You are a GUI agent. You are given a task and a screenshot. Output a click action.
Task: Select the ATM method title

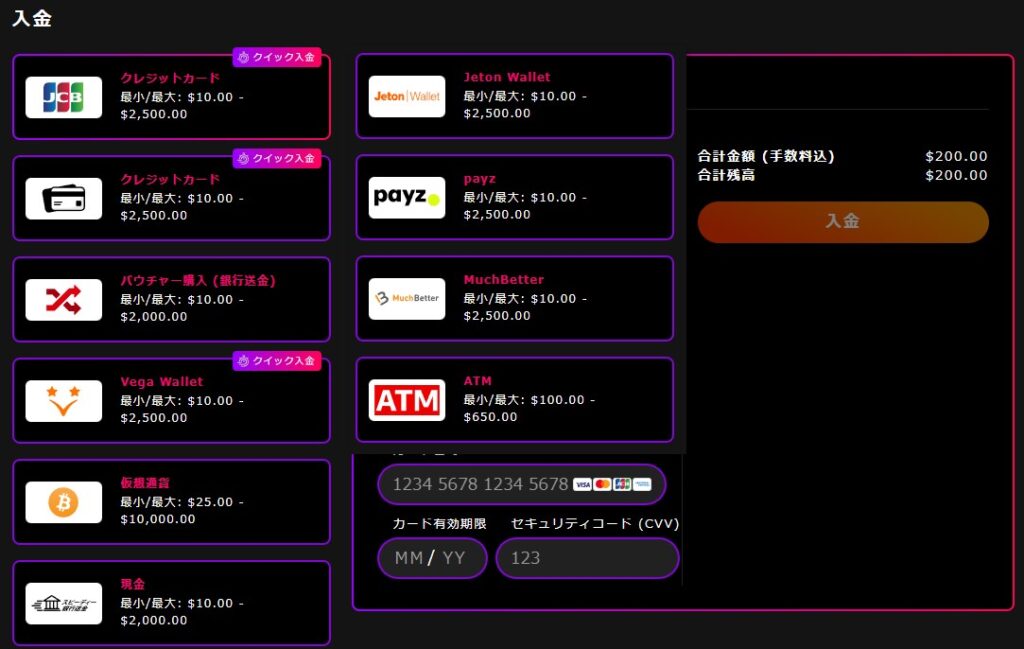477,381
